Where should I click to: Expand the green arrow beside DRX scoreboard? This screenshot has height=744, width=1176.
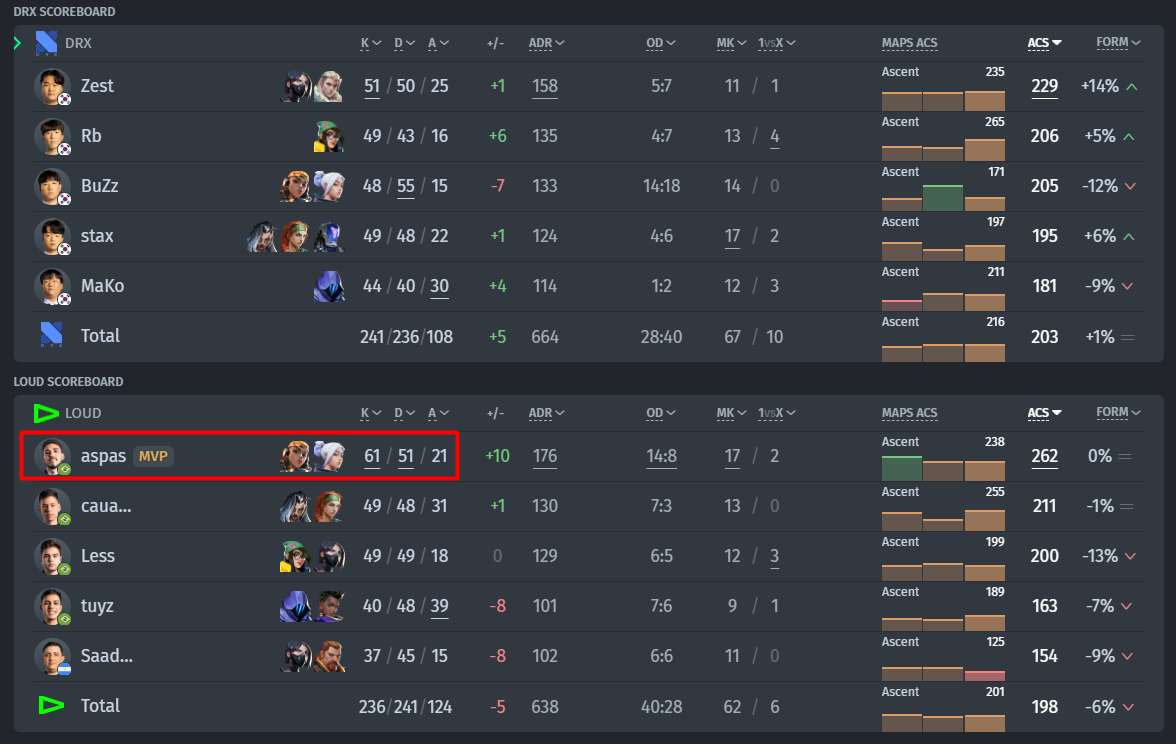[x=17, y=43]
